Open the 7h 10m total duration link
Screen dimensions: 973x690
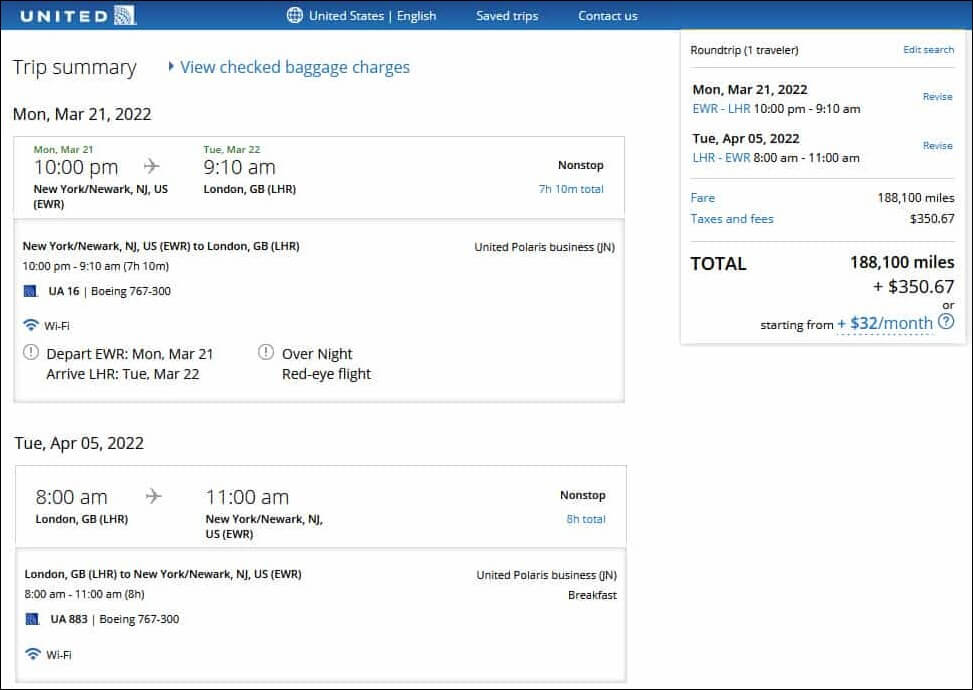(x=571, y=189)
